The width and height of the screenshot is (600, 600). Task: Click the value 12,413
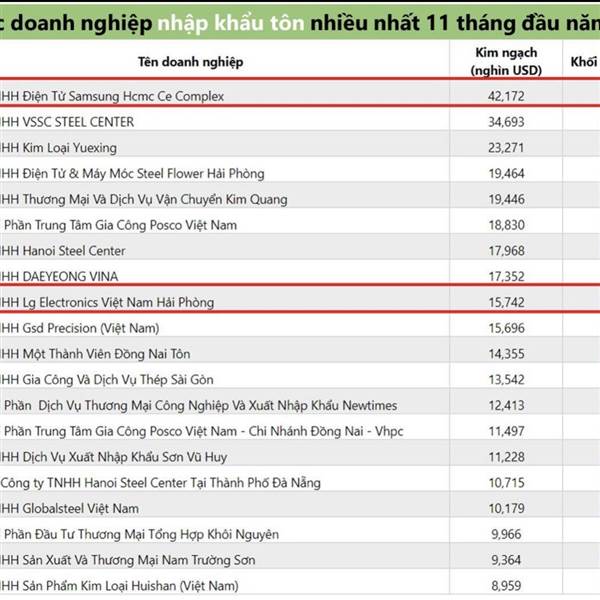tap(506, 406)
